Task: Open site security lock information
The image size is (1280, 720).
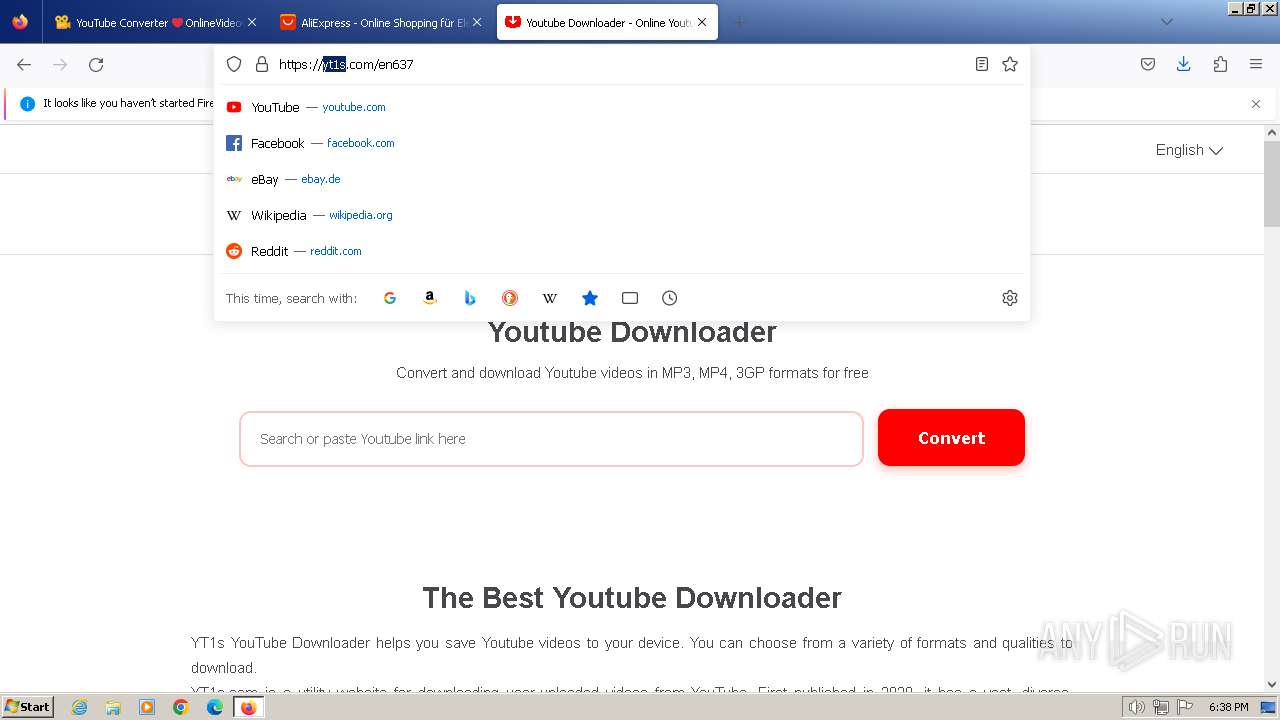Action: coord(262,64)
